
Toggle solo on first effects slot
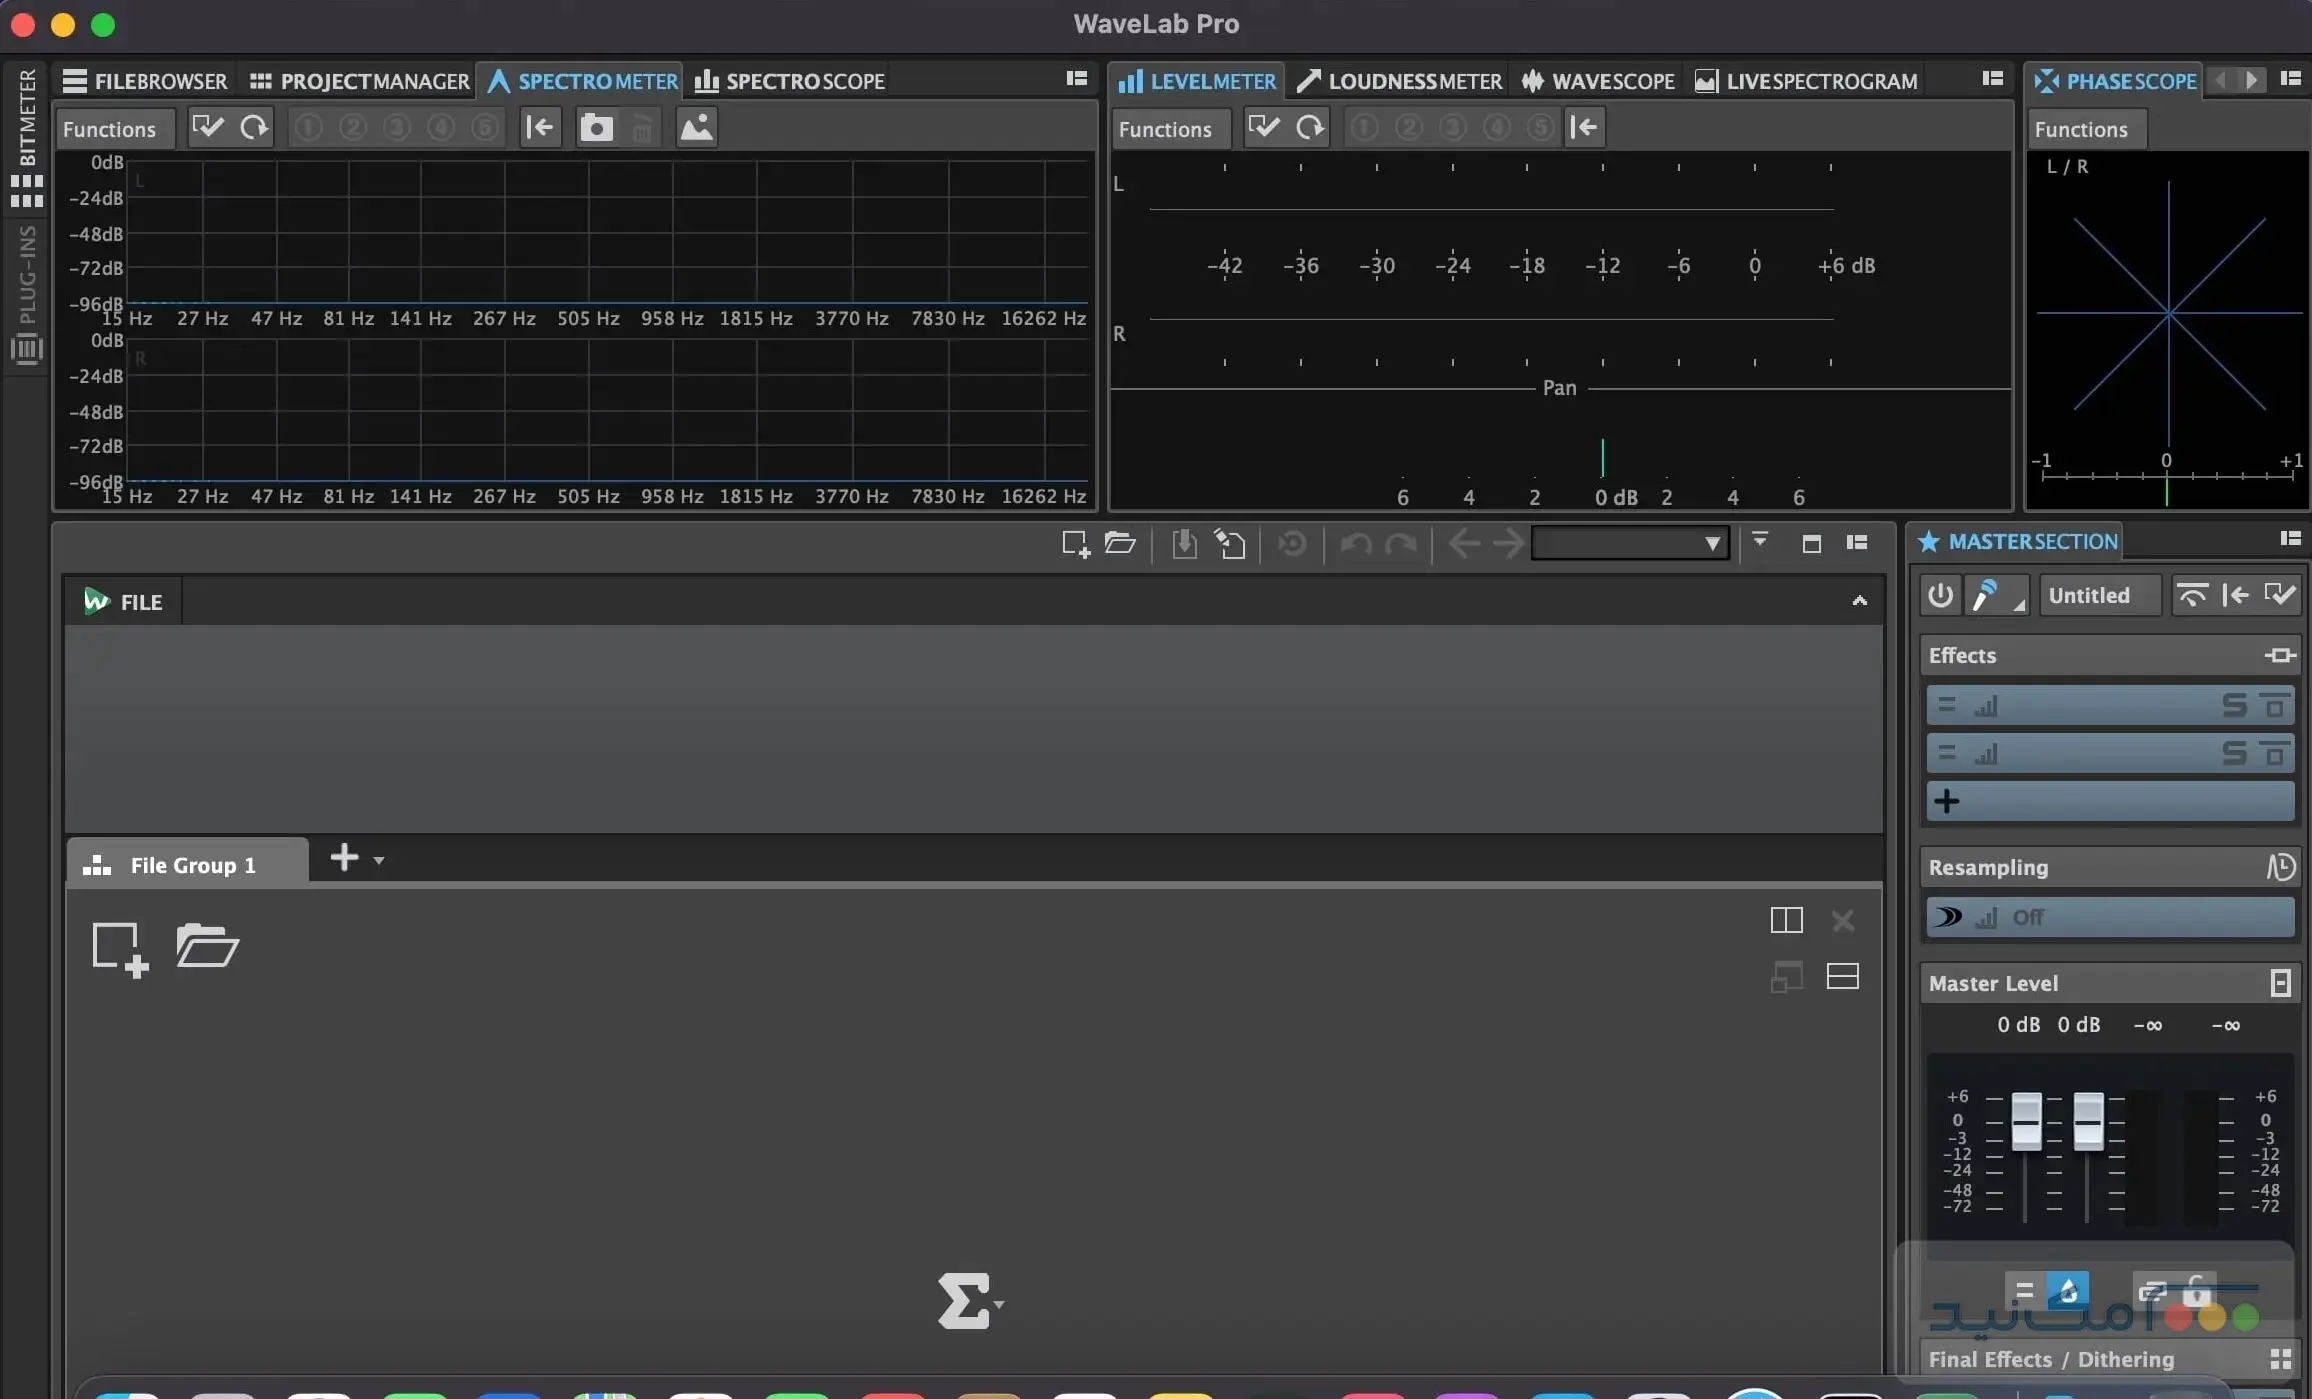(x=2234, y=706)
